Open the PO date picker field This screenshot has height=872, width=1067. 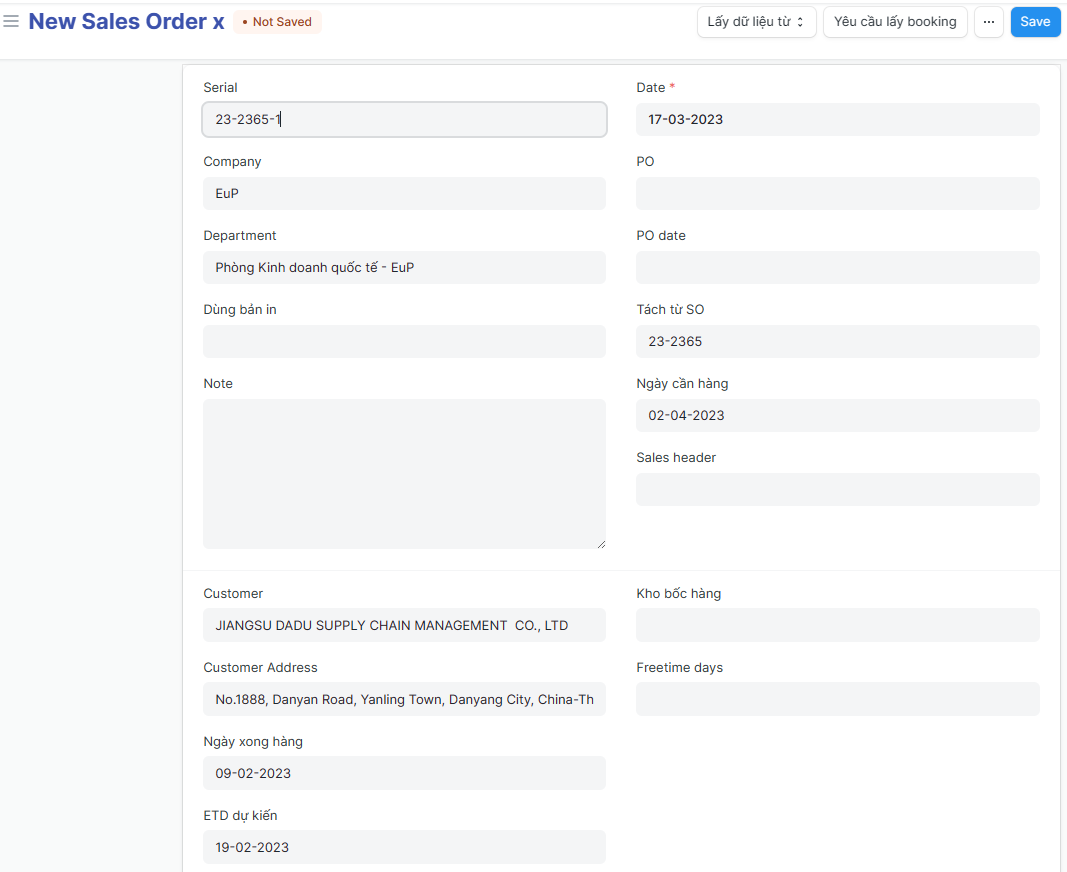[x=837, y=267]
